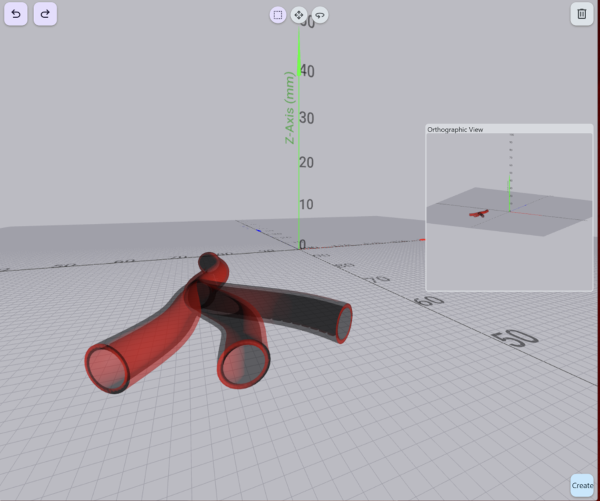Activate the move/pan tool
The image size is (600, 501).
299,15
